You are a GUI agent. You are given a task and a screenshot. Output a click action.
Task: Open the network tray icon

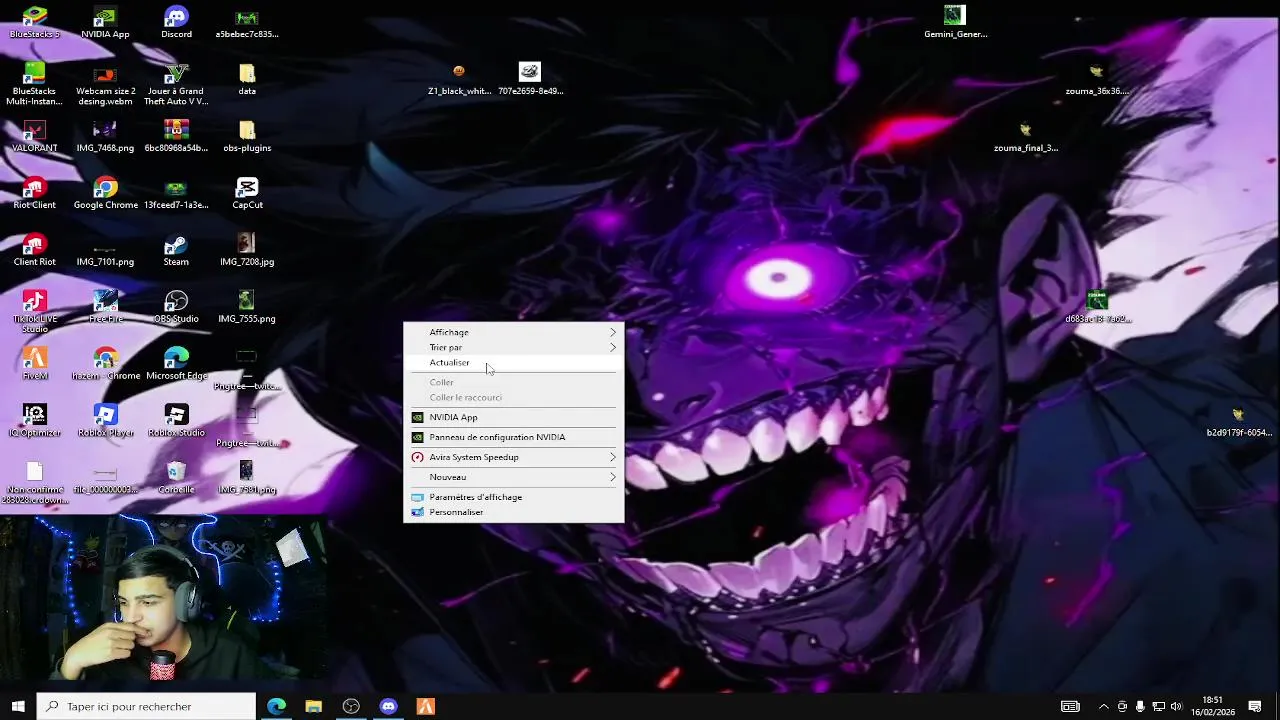1158,706
